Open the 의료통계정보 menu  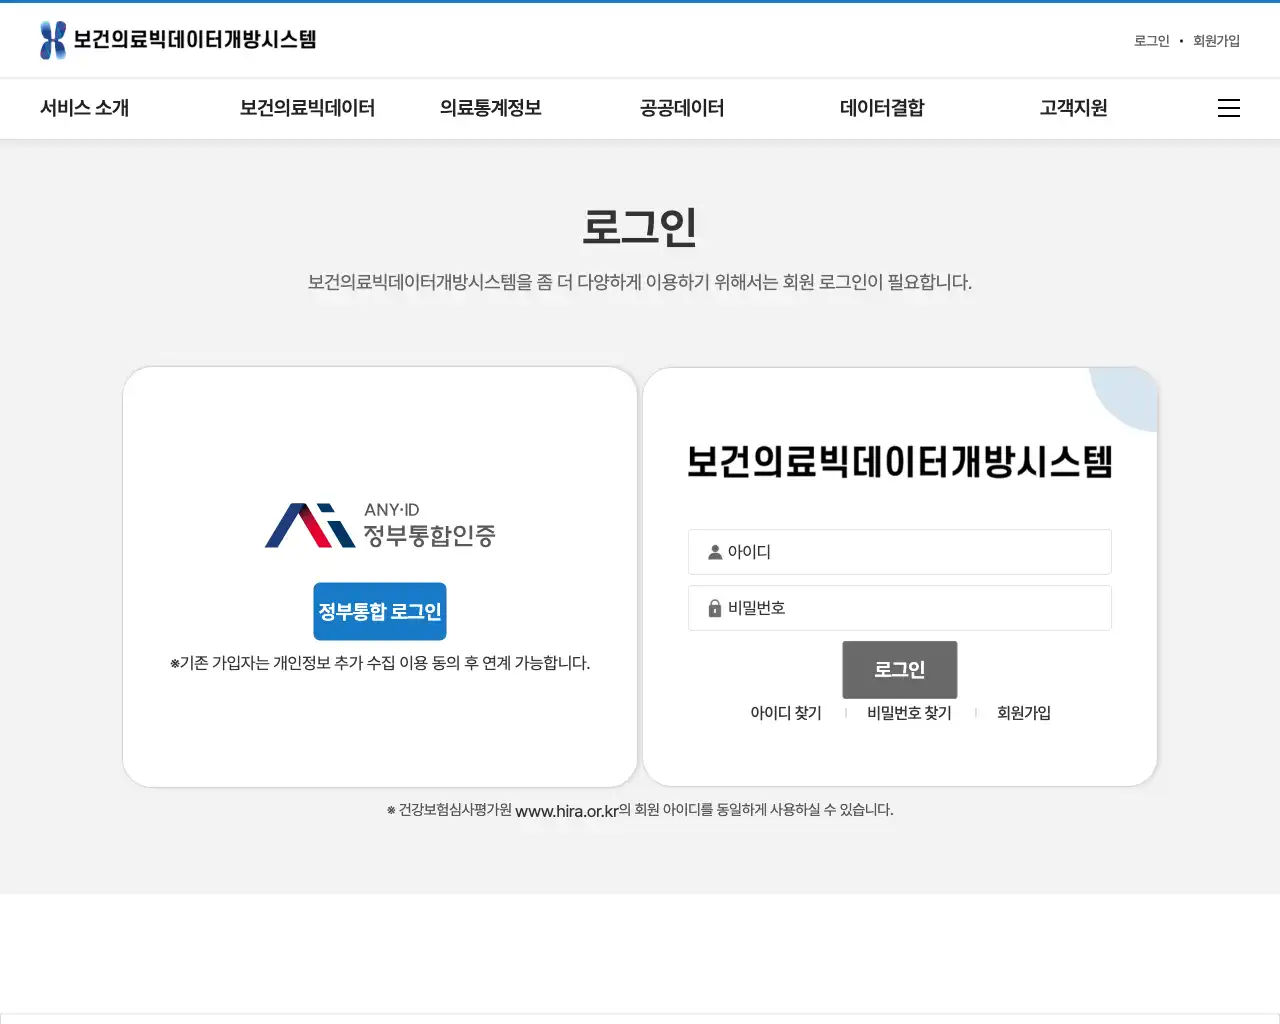pos(491,108)
